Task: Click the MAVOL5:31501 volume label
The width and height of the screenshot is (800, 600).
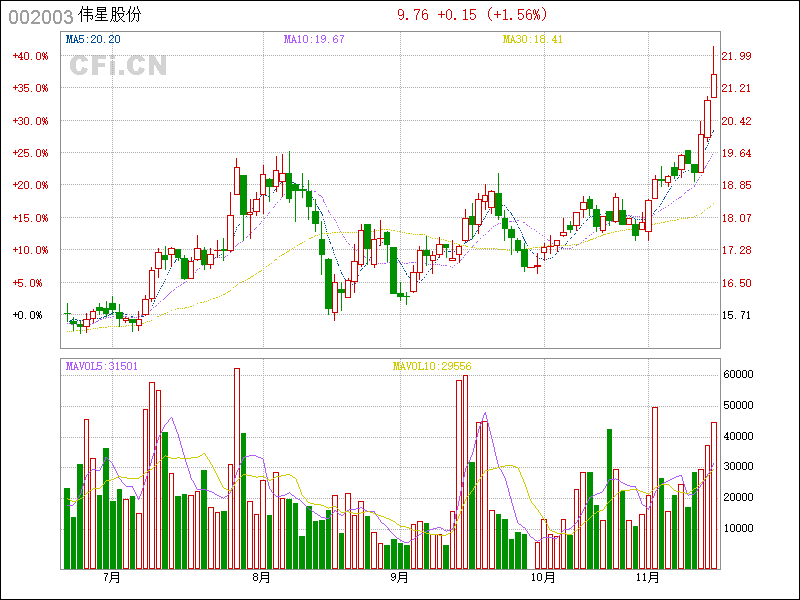Action: click(x=102, y=366)
